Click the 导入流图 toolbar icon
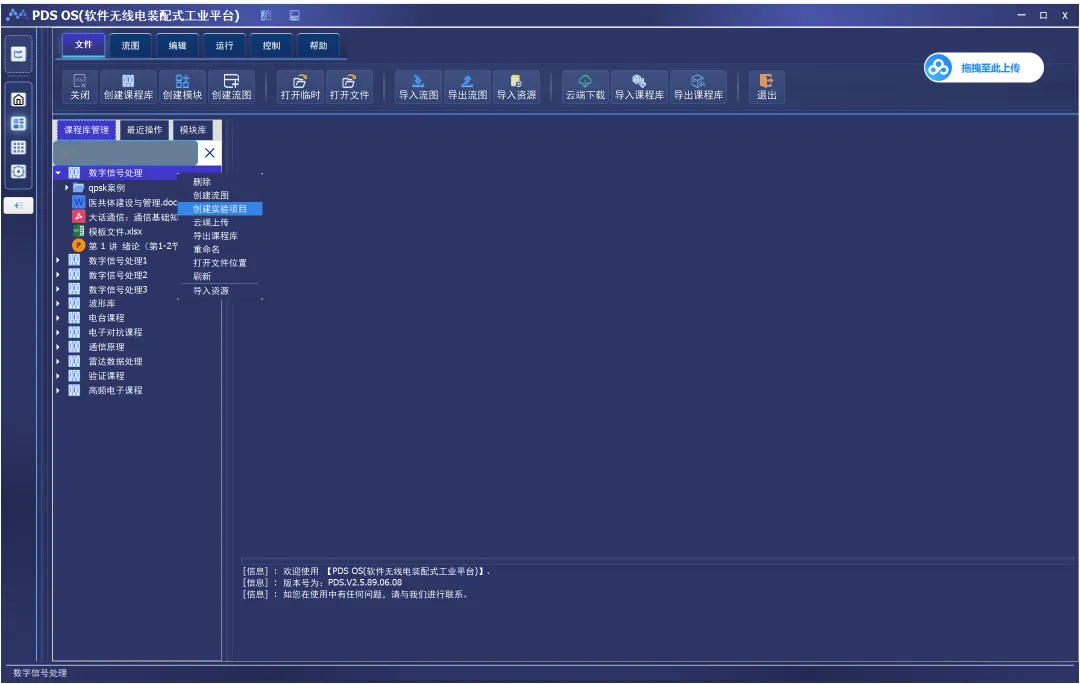This screenshot has width=1080, height=684. click(418, 87)
